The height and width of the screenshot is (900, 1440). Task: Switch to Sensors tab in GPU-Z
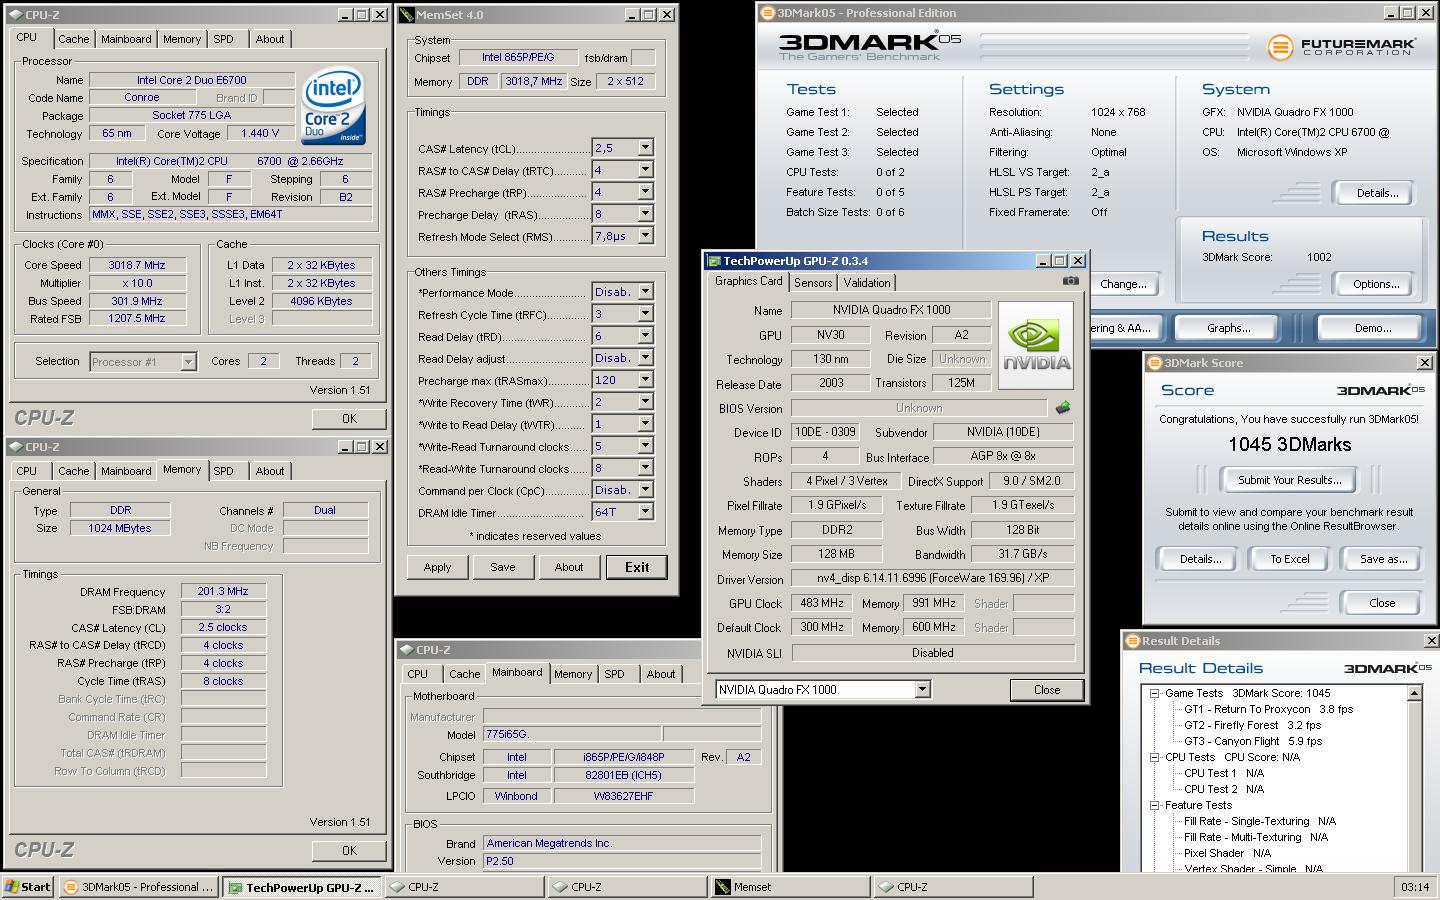click(813, 283)
